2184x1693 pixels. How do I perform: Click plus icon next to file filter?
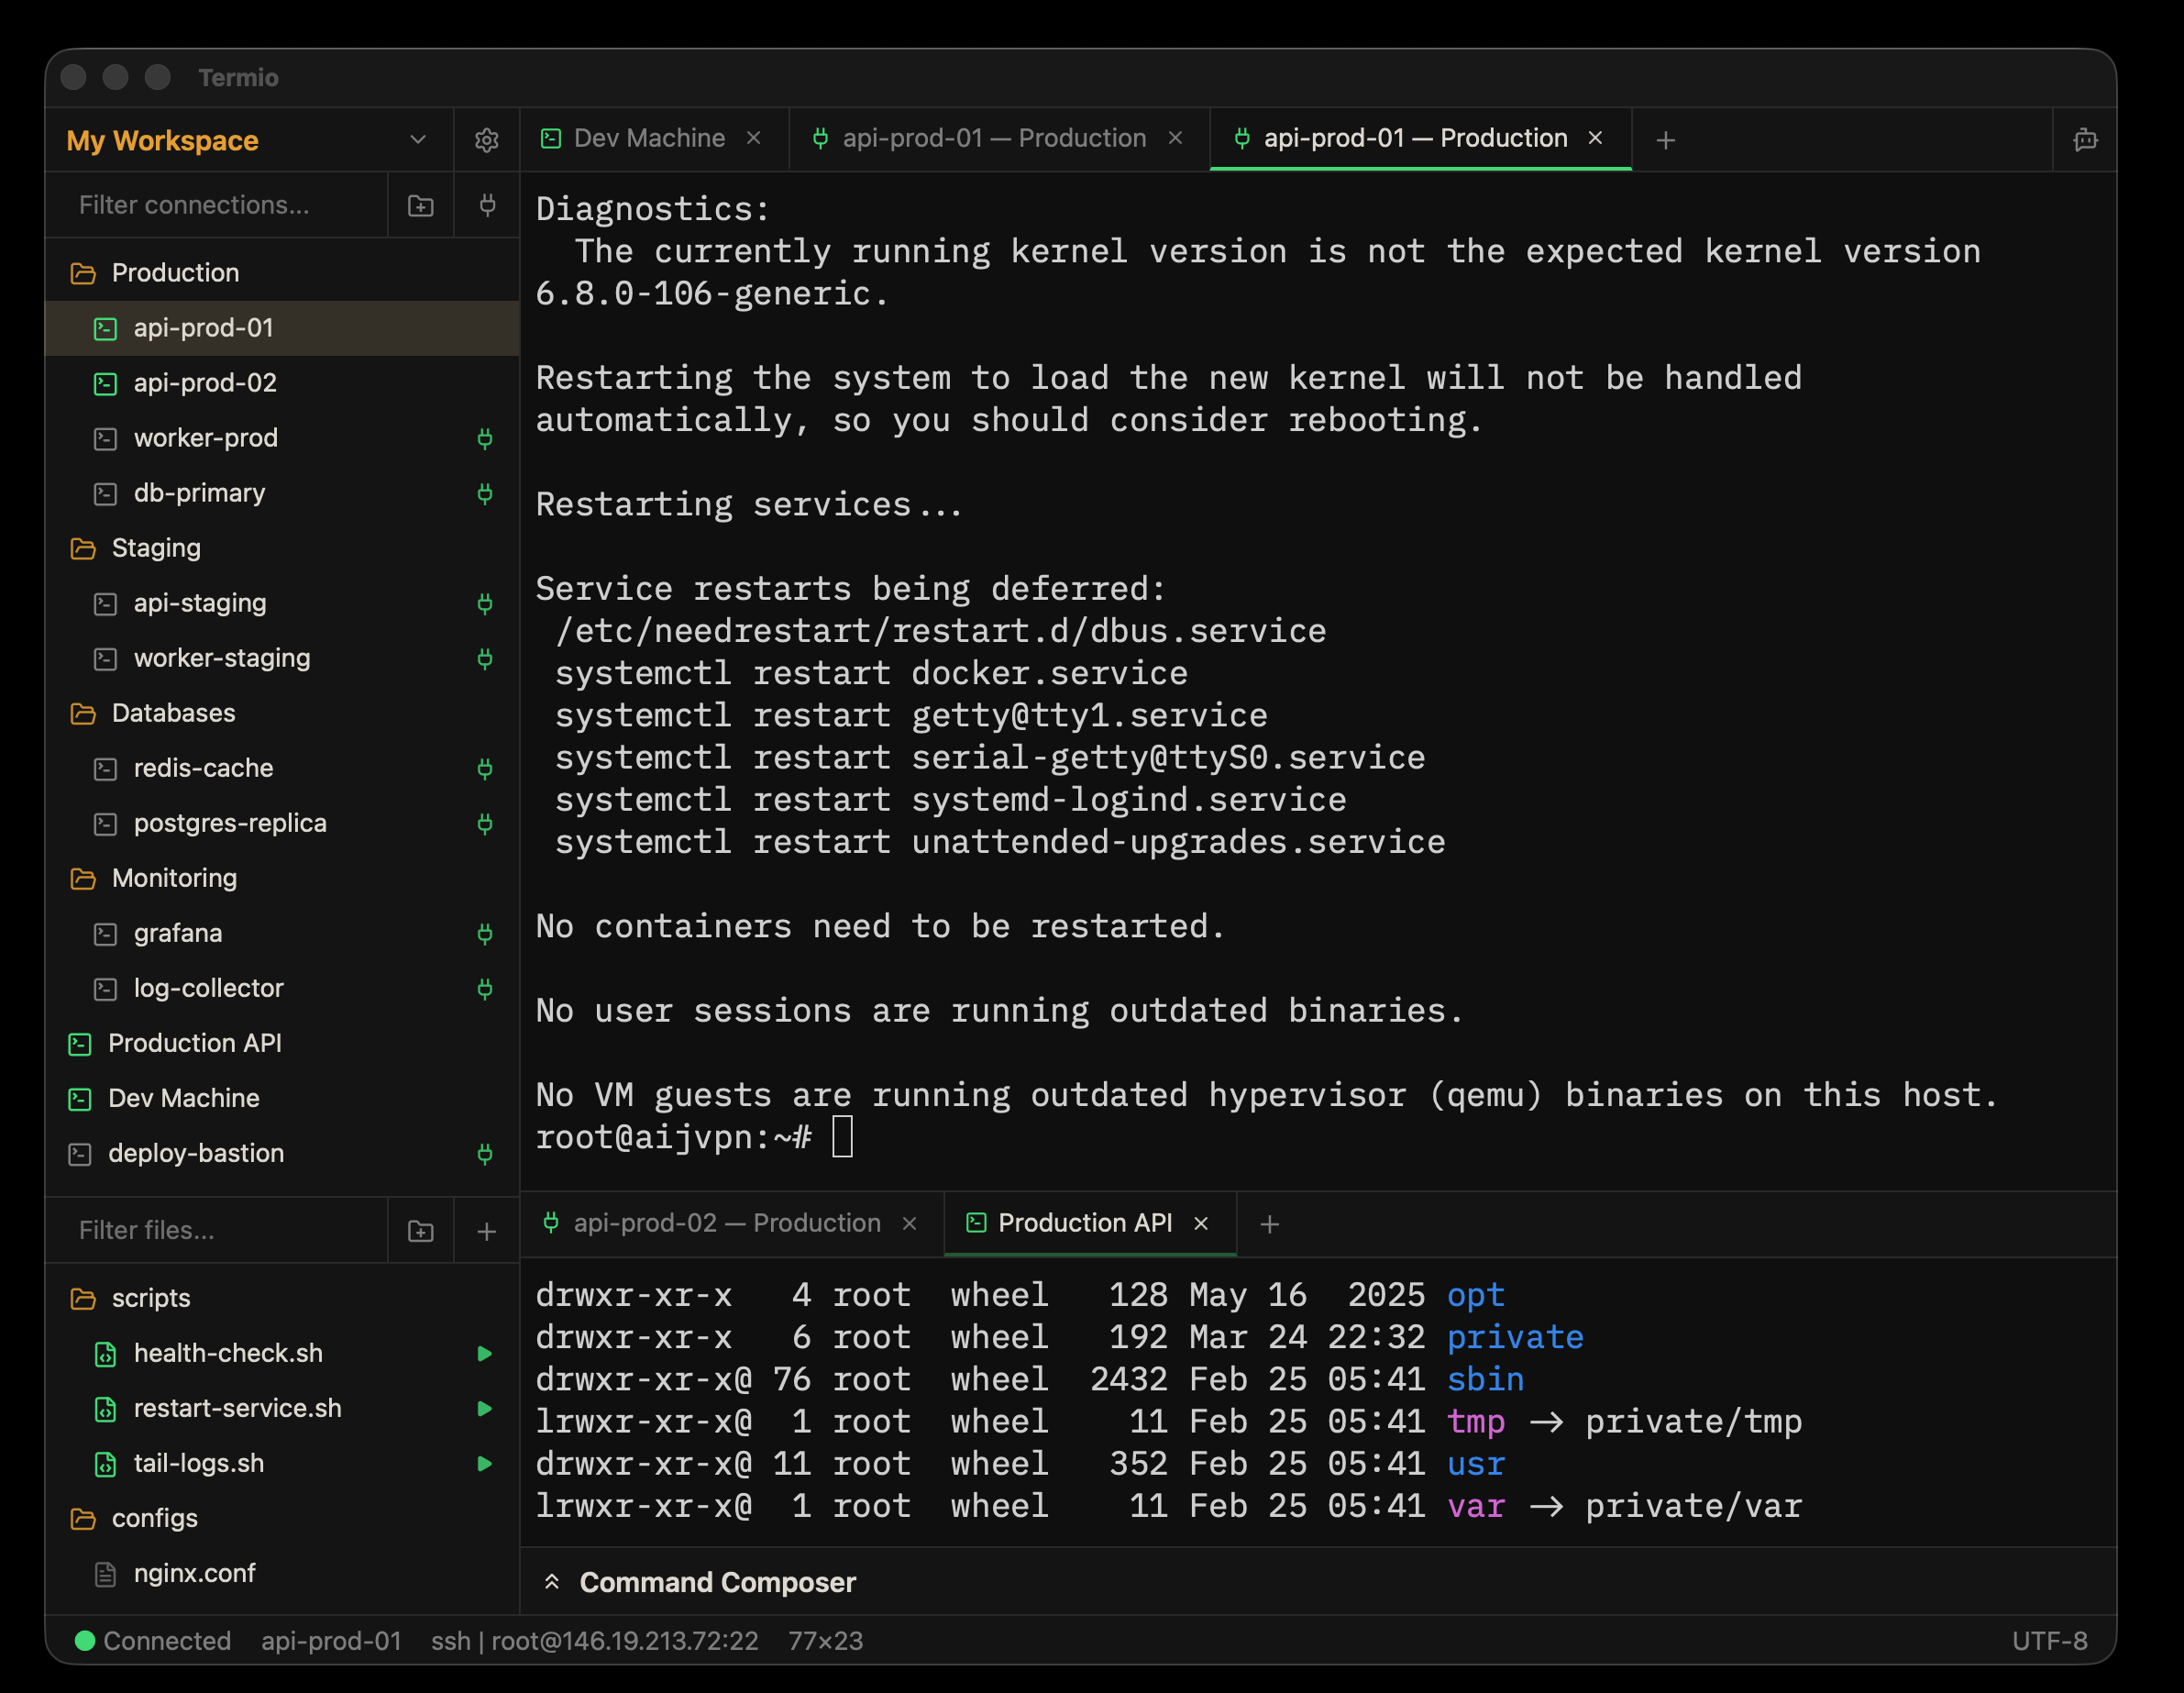[x=487, y=1231]
